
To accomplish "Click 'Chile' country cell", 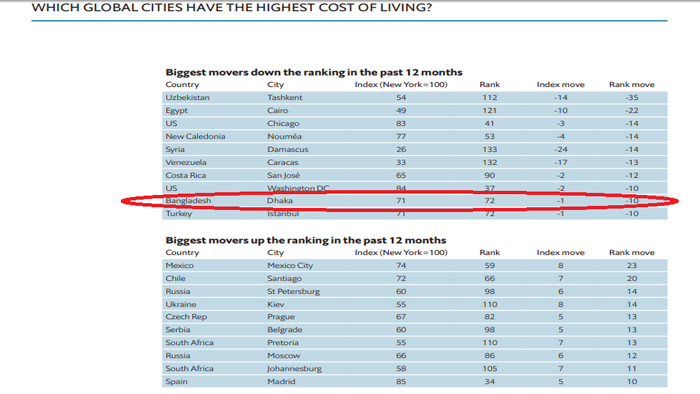I will click(175, 278).
